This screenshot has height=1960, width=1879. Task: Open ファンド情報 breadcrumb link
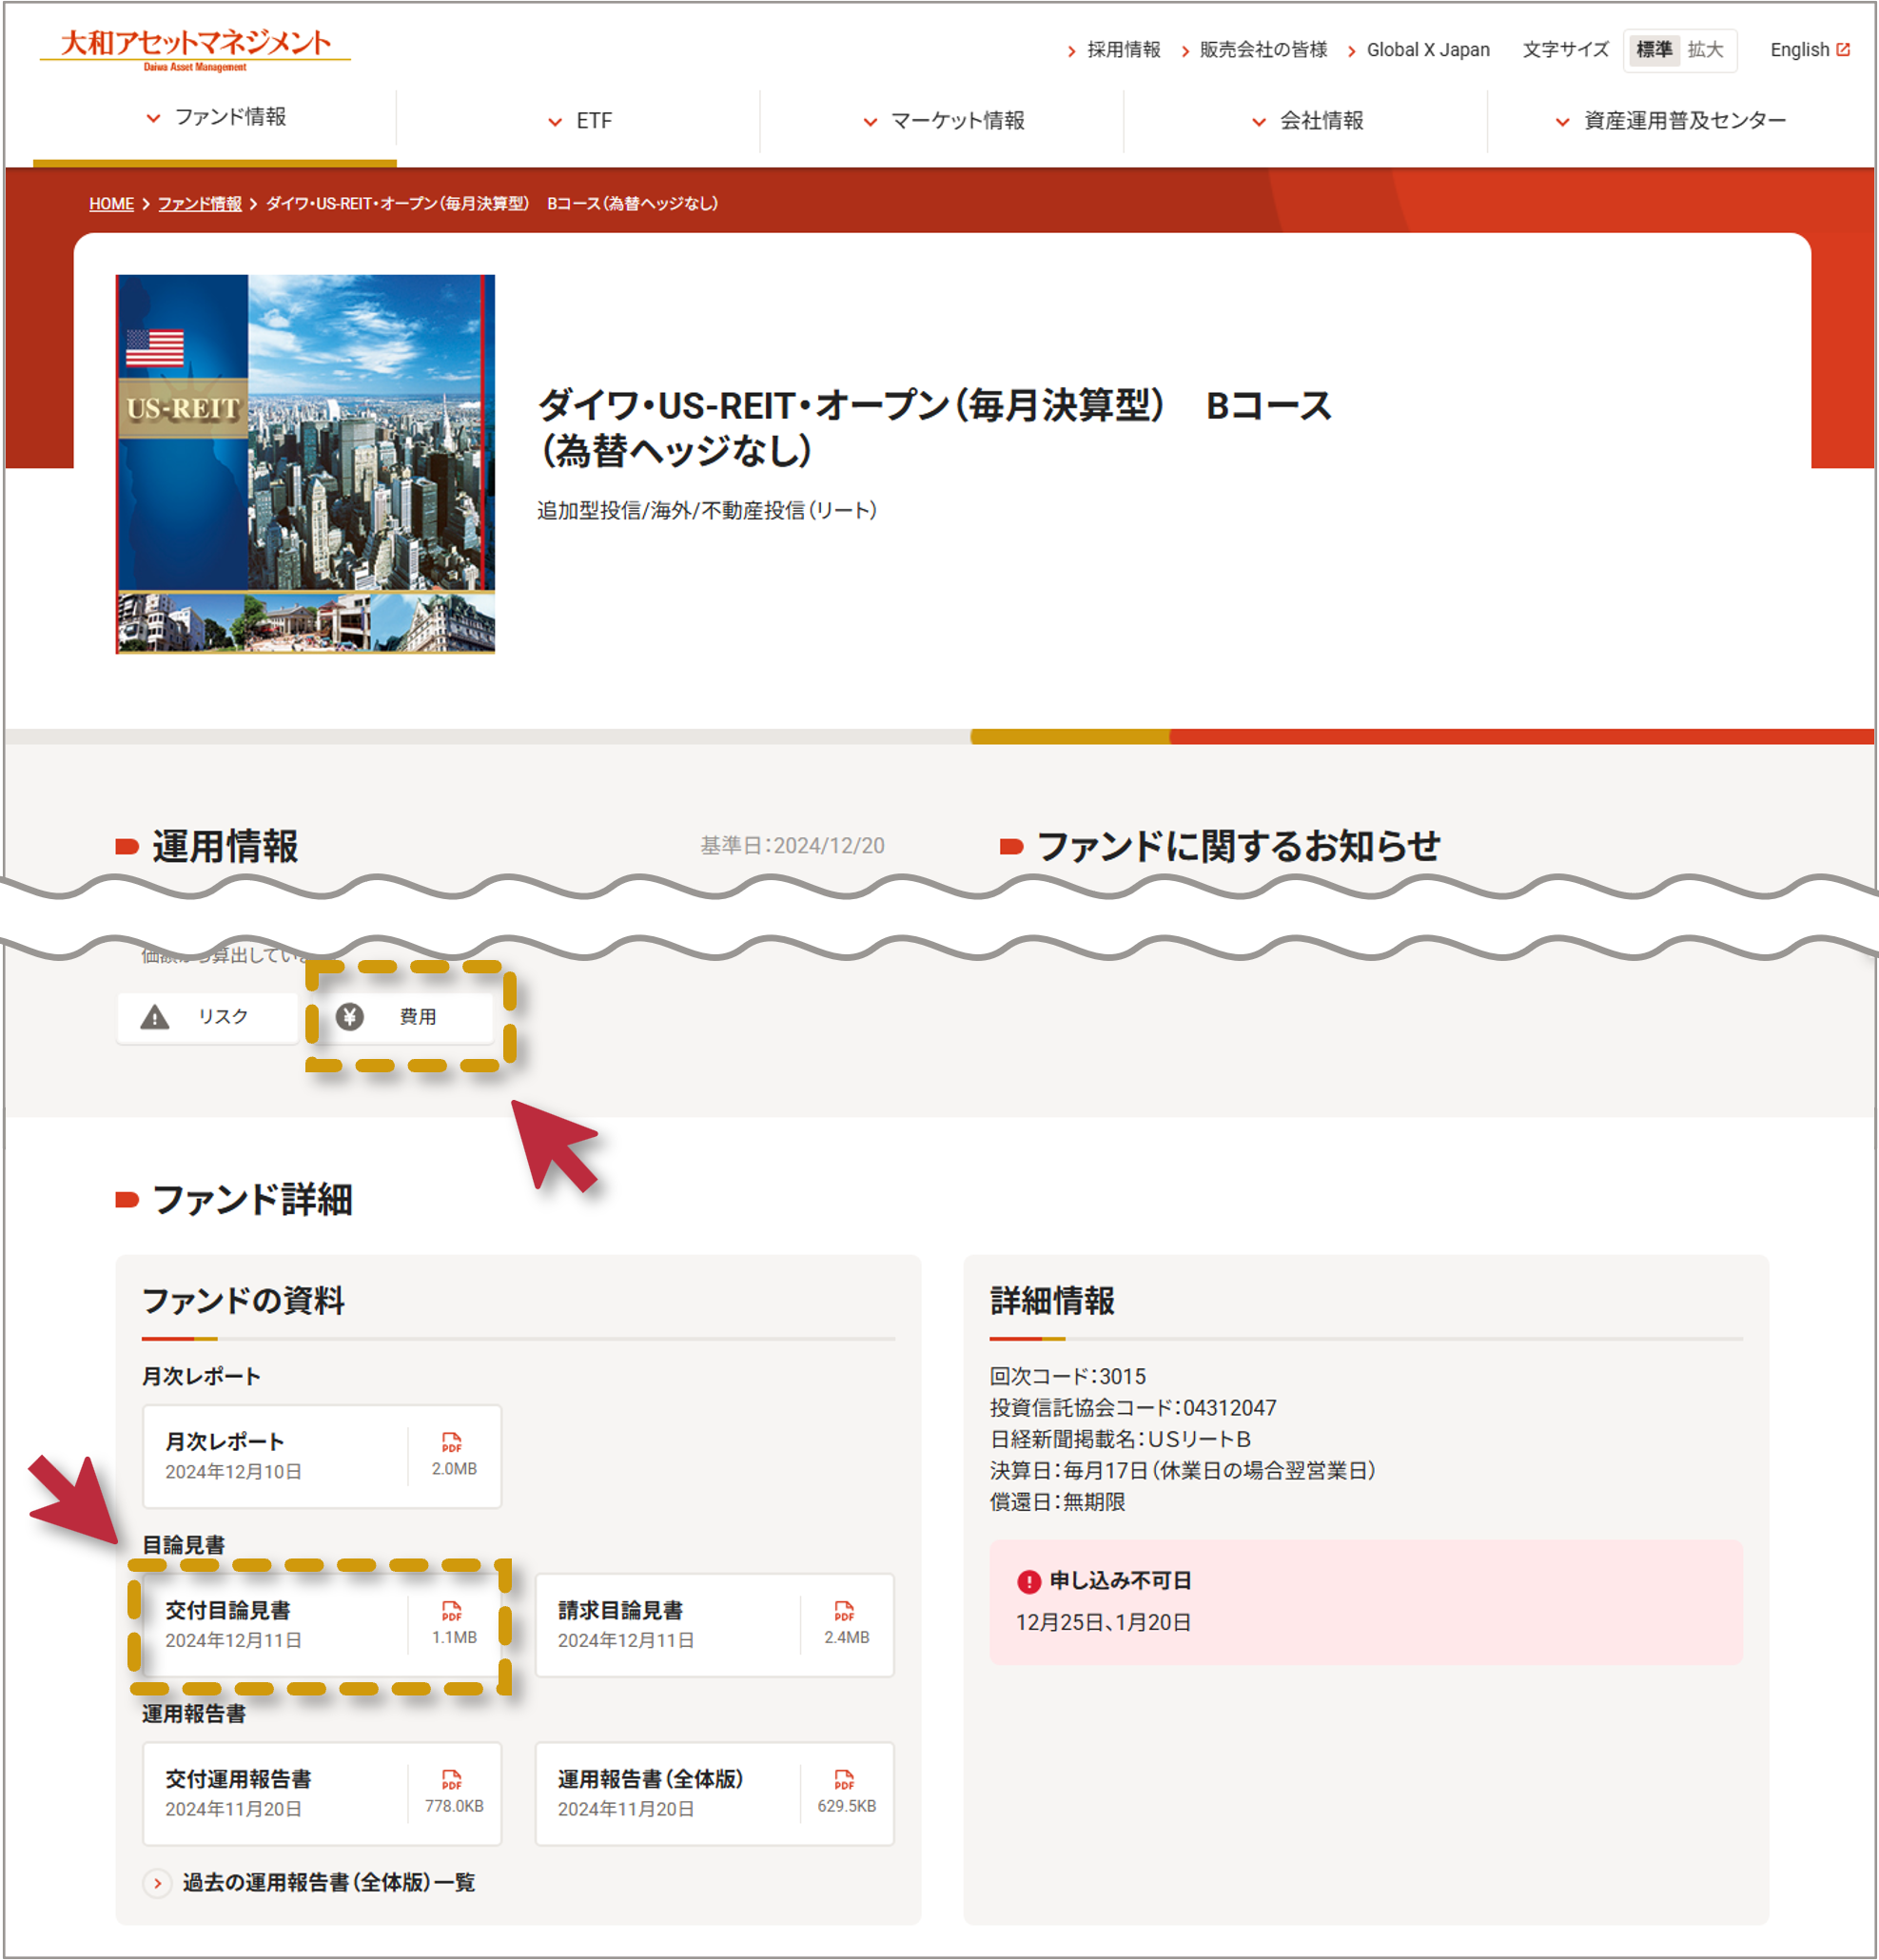(200, 204)
